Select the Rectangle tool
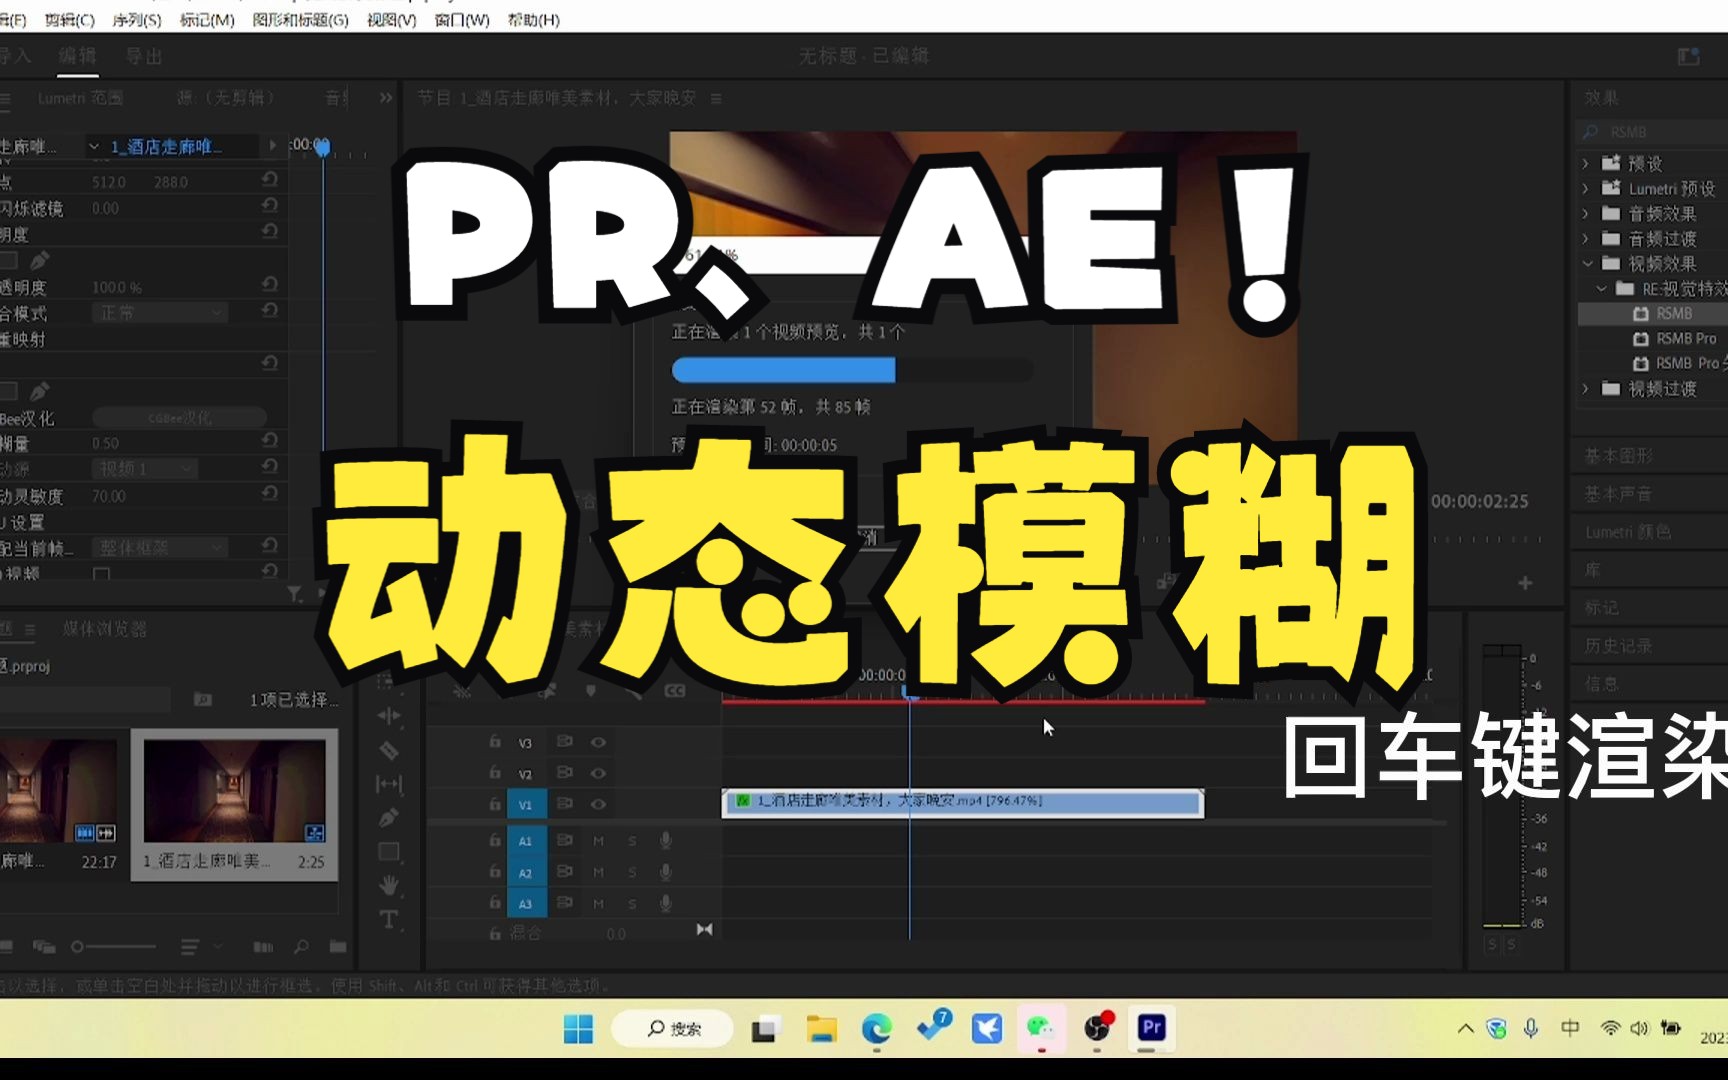Image resolution: width=1728 pixels, height=1080 pixels. [389, 852]
